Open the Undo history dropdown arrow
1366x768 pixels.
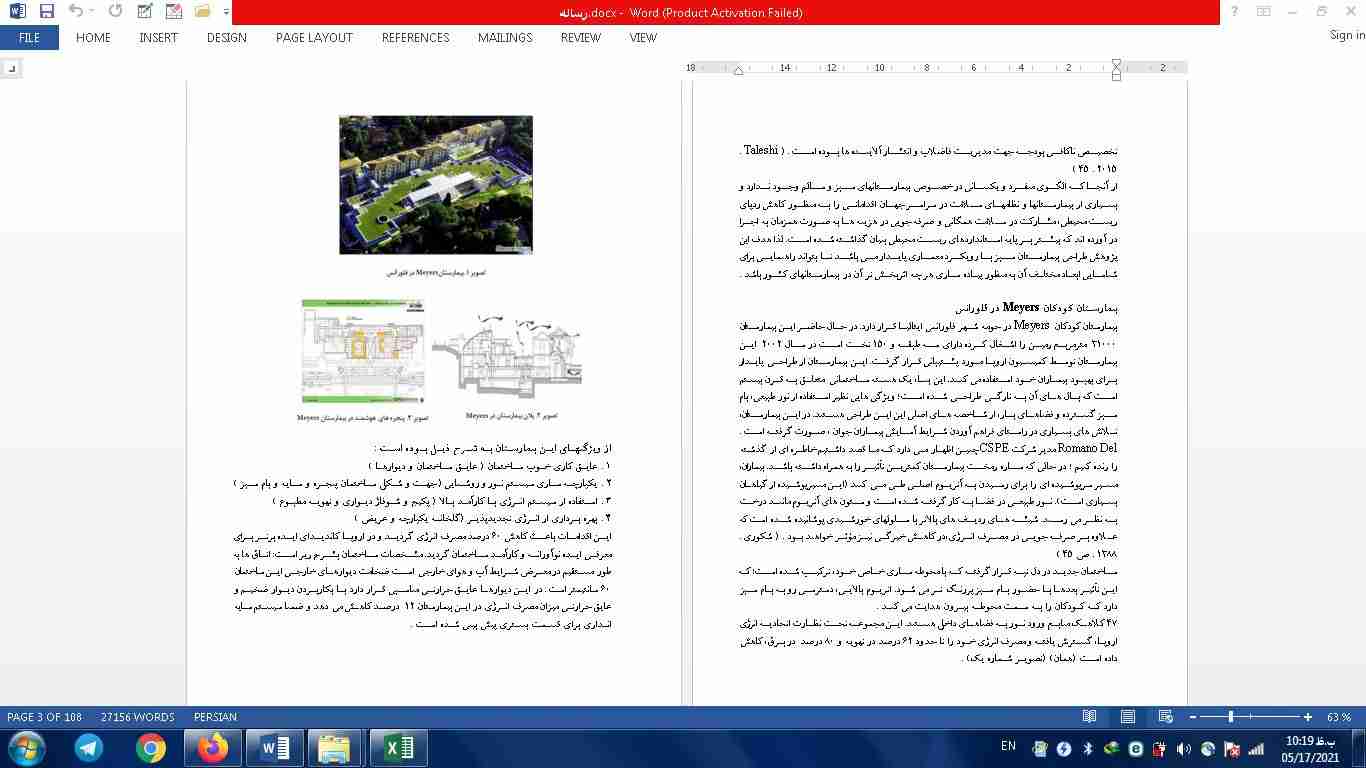(x=93, y=12)
